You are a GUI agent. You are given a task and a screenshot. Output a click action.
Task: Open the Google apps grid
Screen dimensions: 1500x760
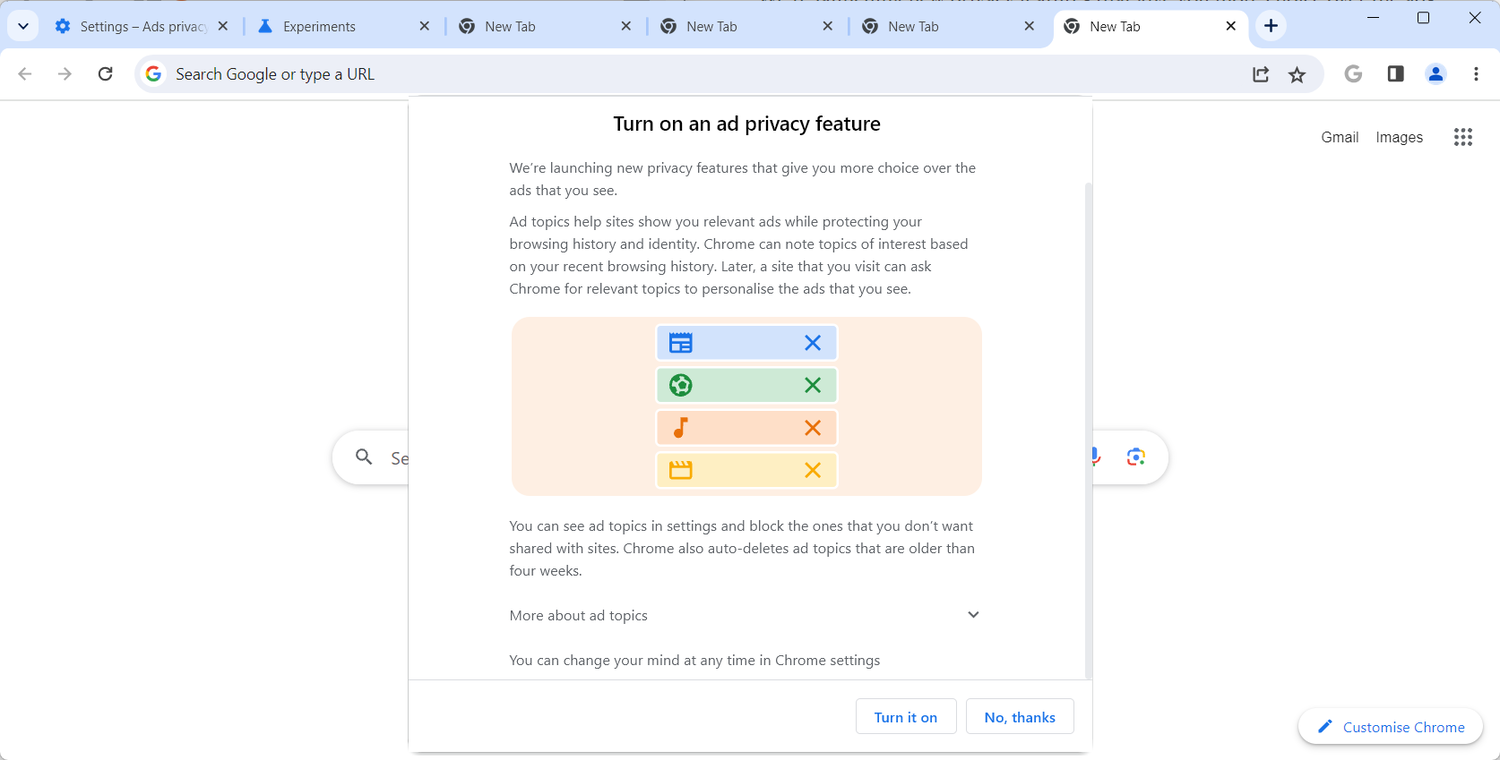1463,137
